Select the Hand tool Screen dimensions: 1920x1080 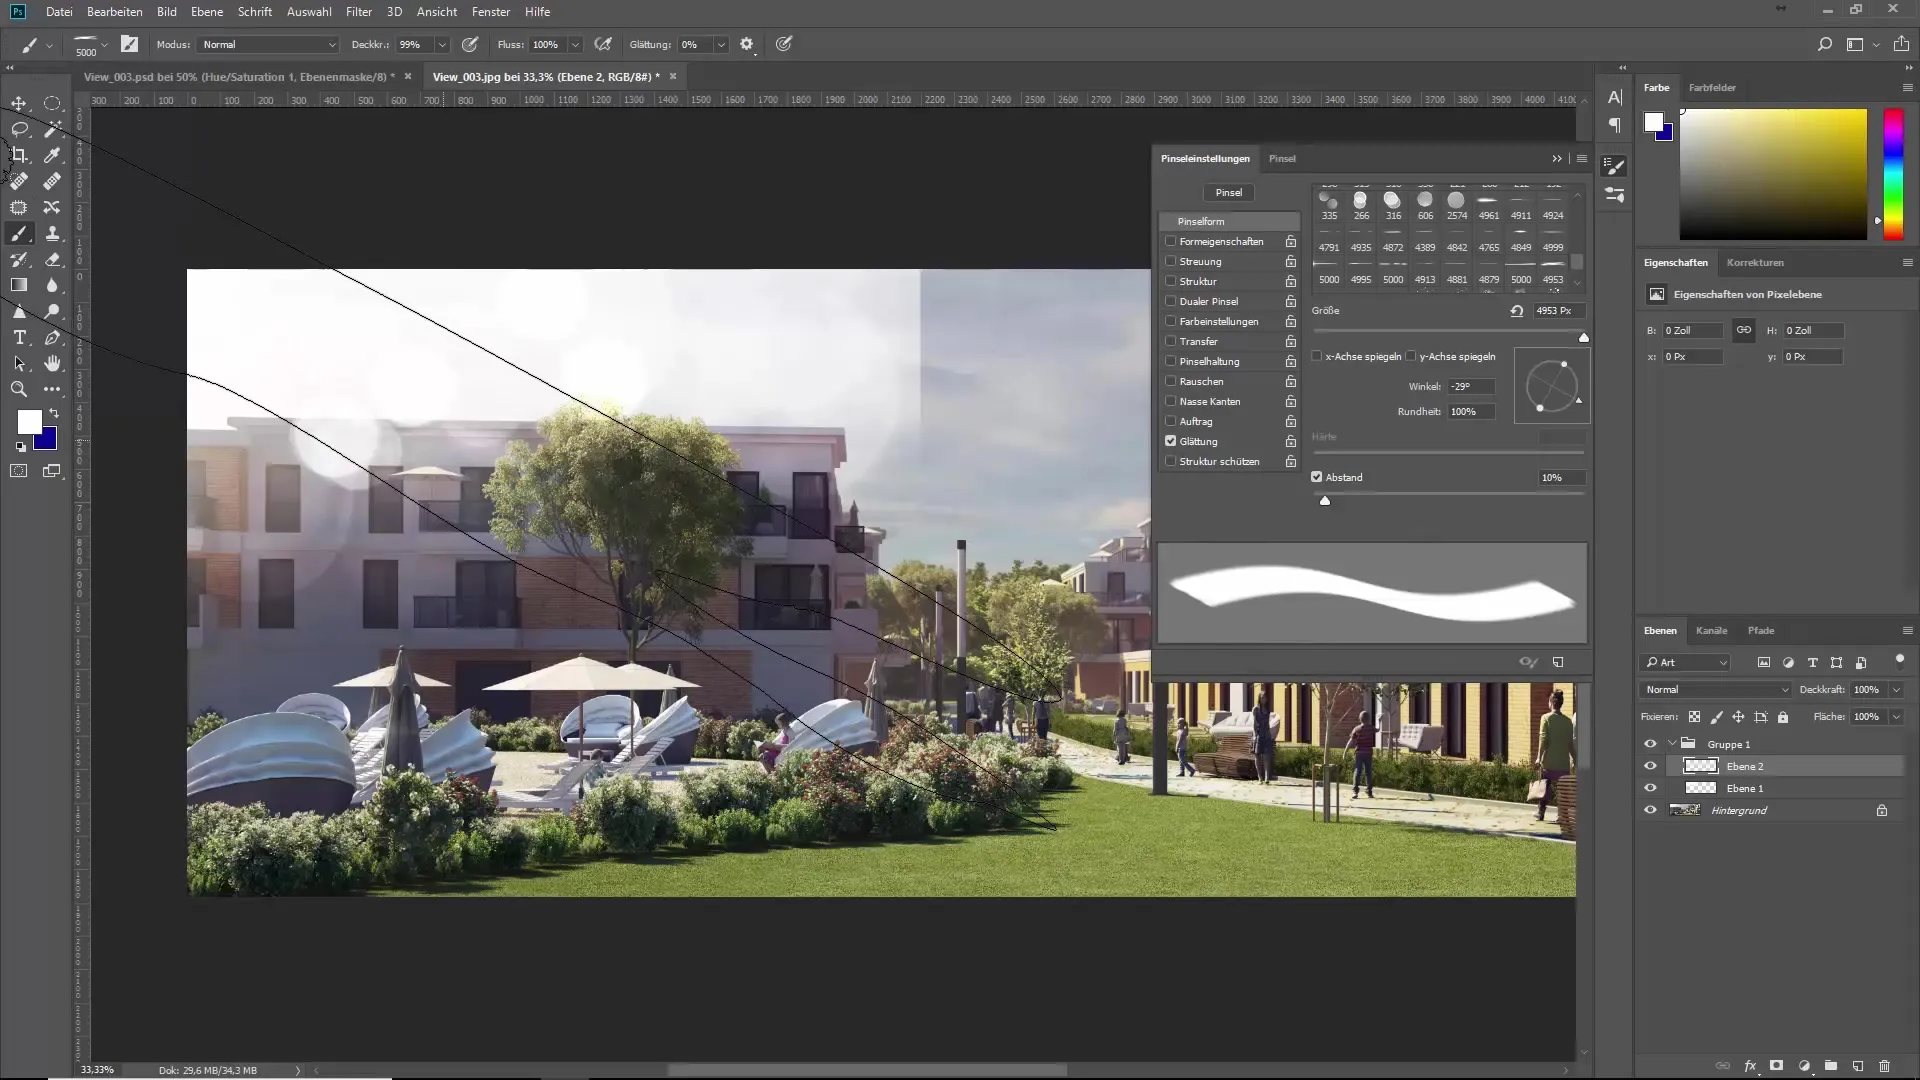point(52,364)
